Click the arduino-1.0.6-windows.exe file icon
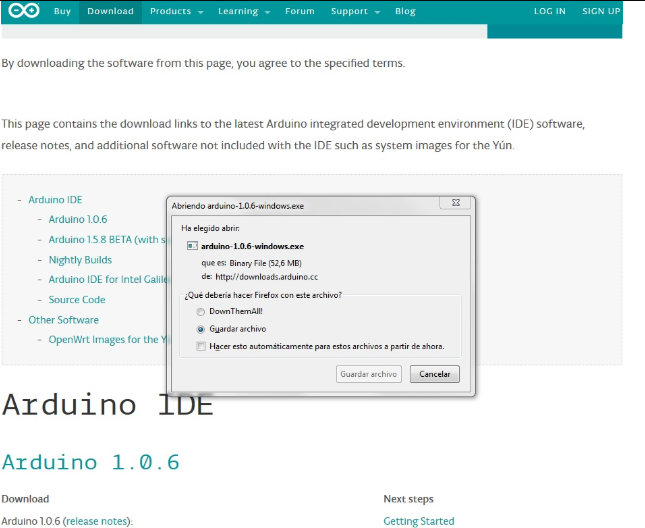The width and height of the screenshot is (645, 528). click(x=192, y=246)
